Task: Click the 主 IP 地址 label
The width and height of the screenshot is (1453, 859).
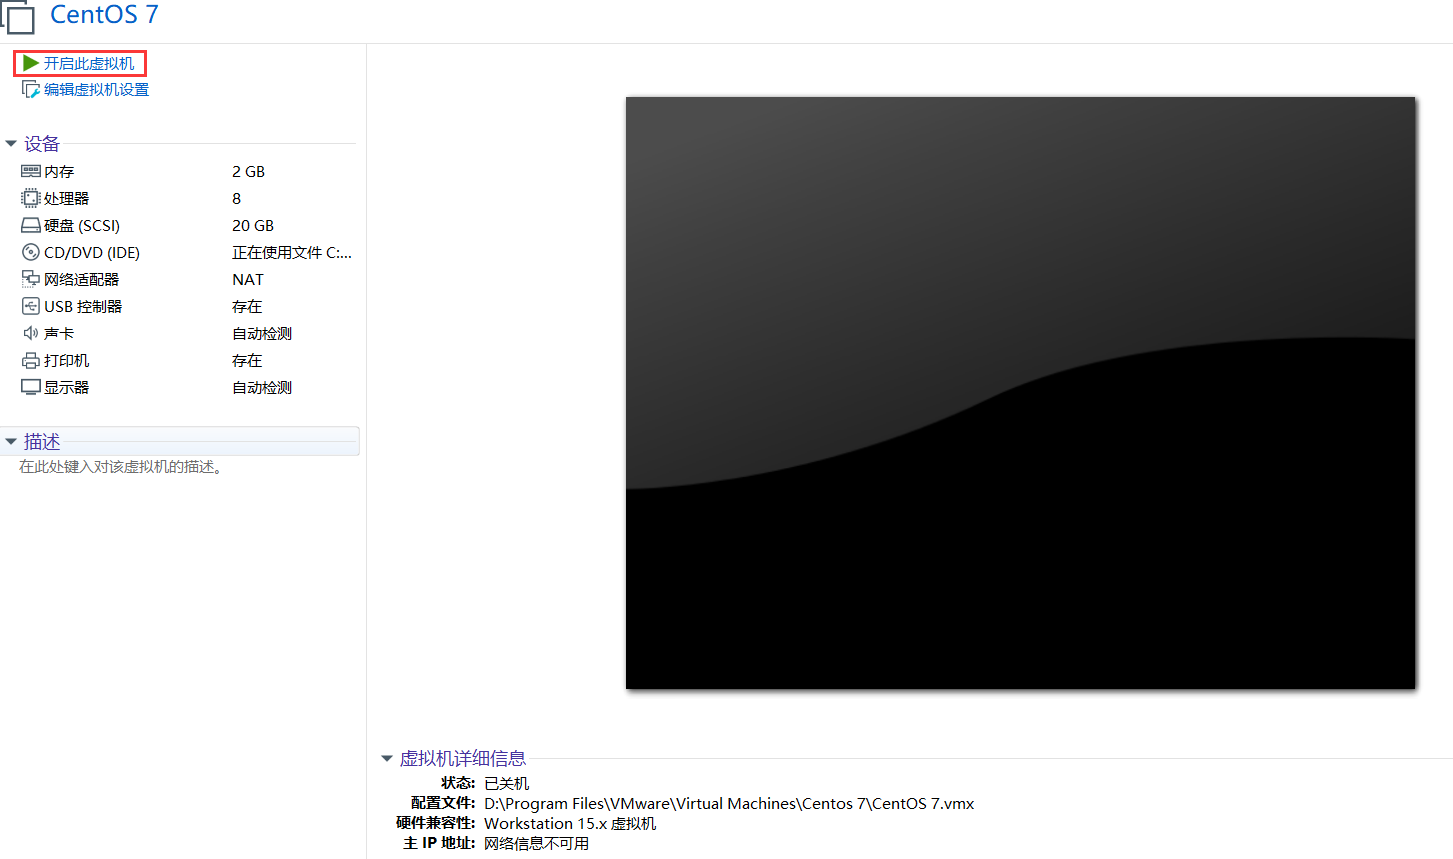Action: click(440, 844)
